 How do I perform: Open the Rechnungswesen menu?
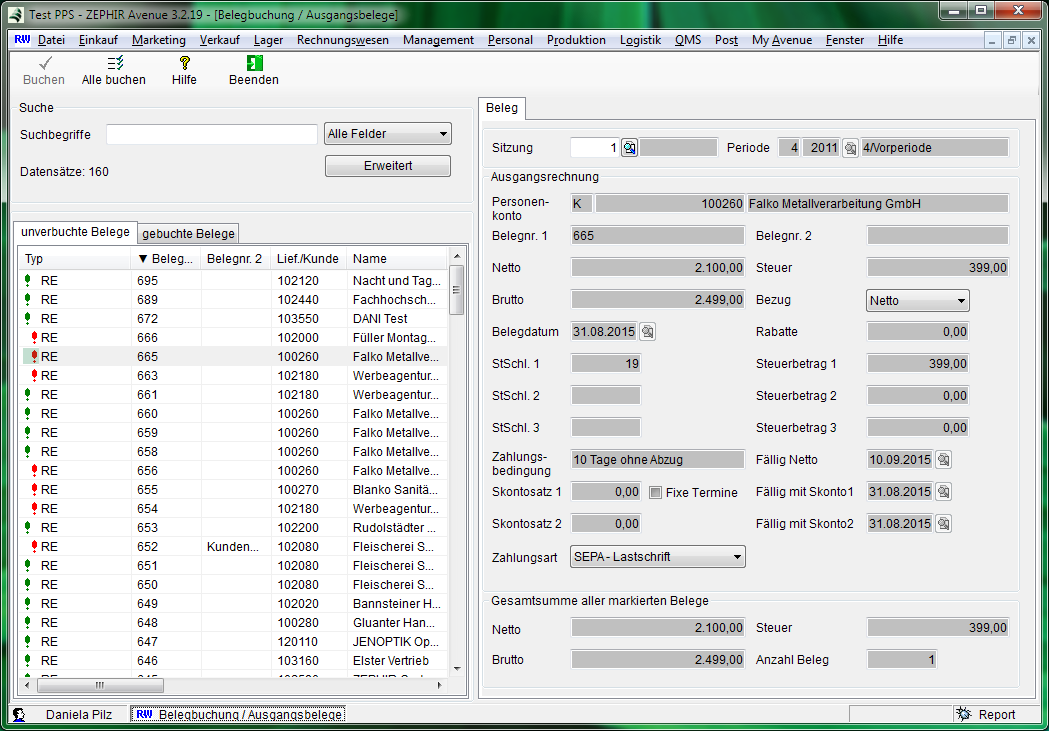(x=343, y=40)
